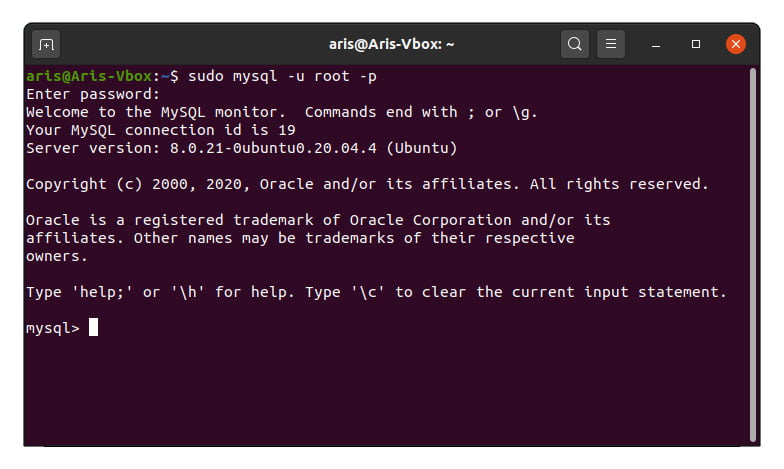The image size is (784, 469).
Task: Click the 'Enter password:' line
Action: (93, 94)
